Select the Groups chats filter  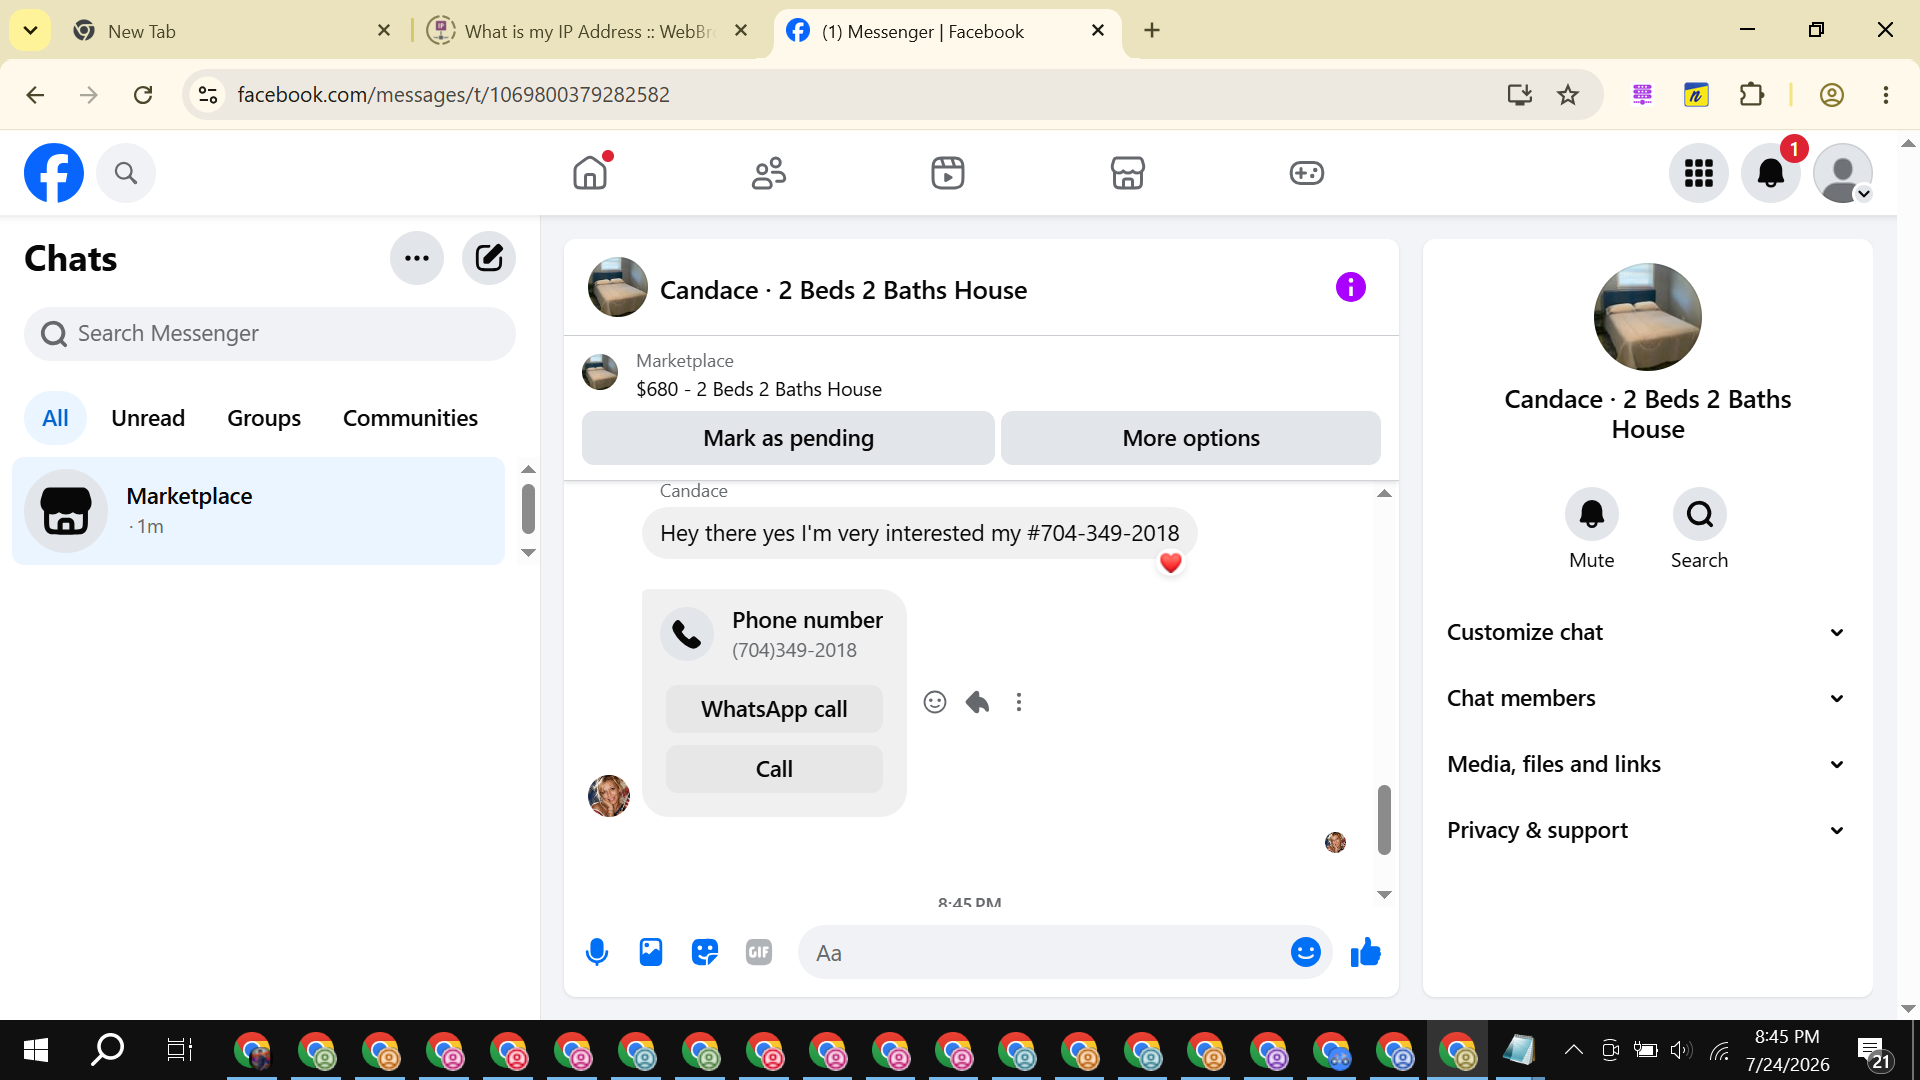click(264, 418)
